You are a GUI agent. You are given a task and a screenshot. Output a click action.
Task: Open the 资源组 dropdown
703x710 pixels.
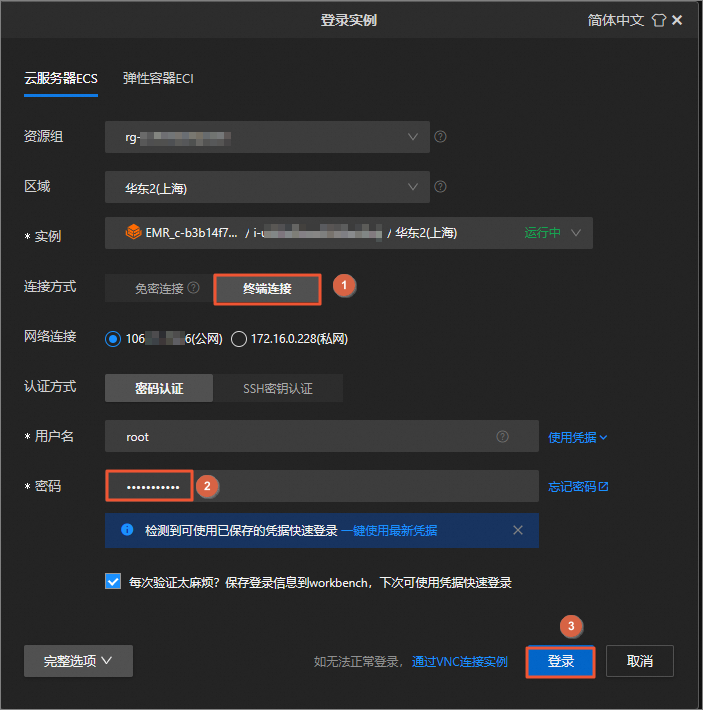coord(267,137)
